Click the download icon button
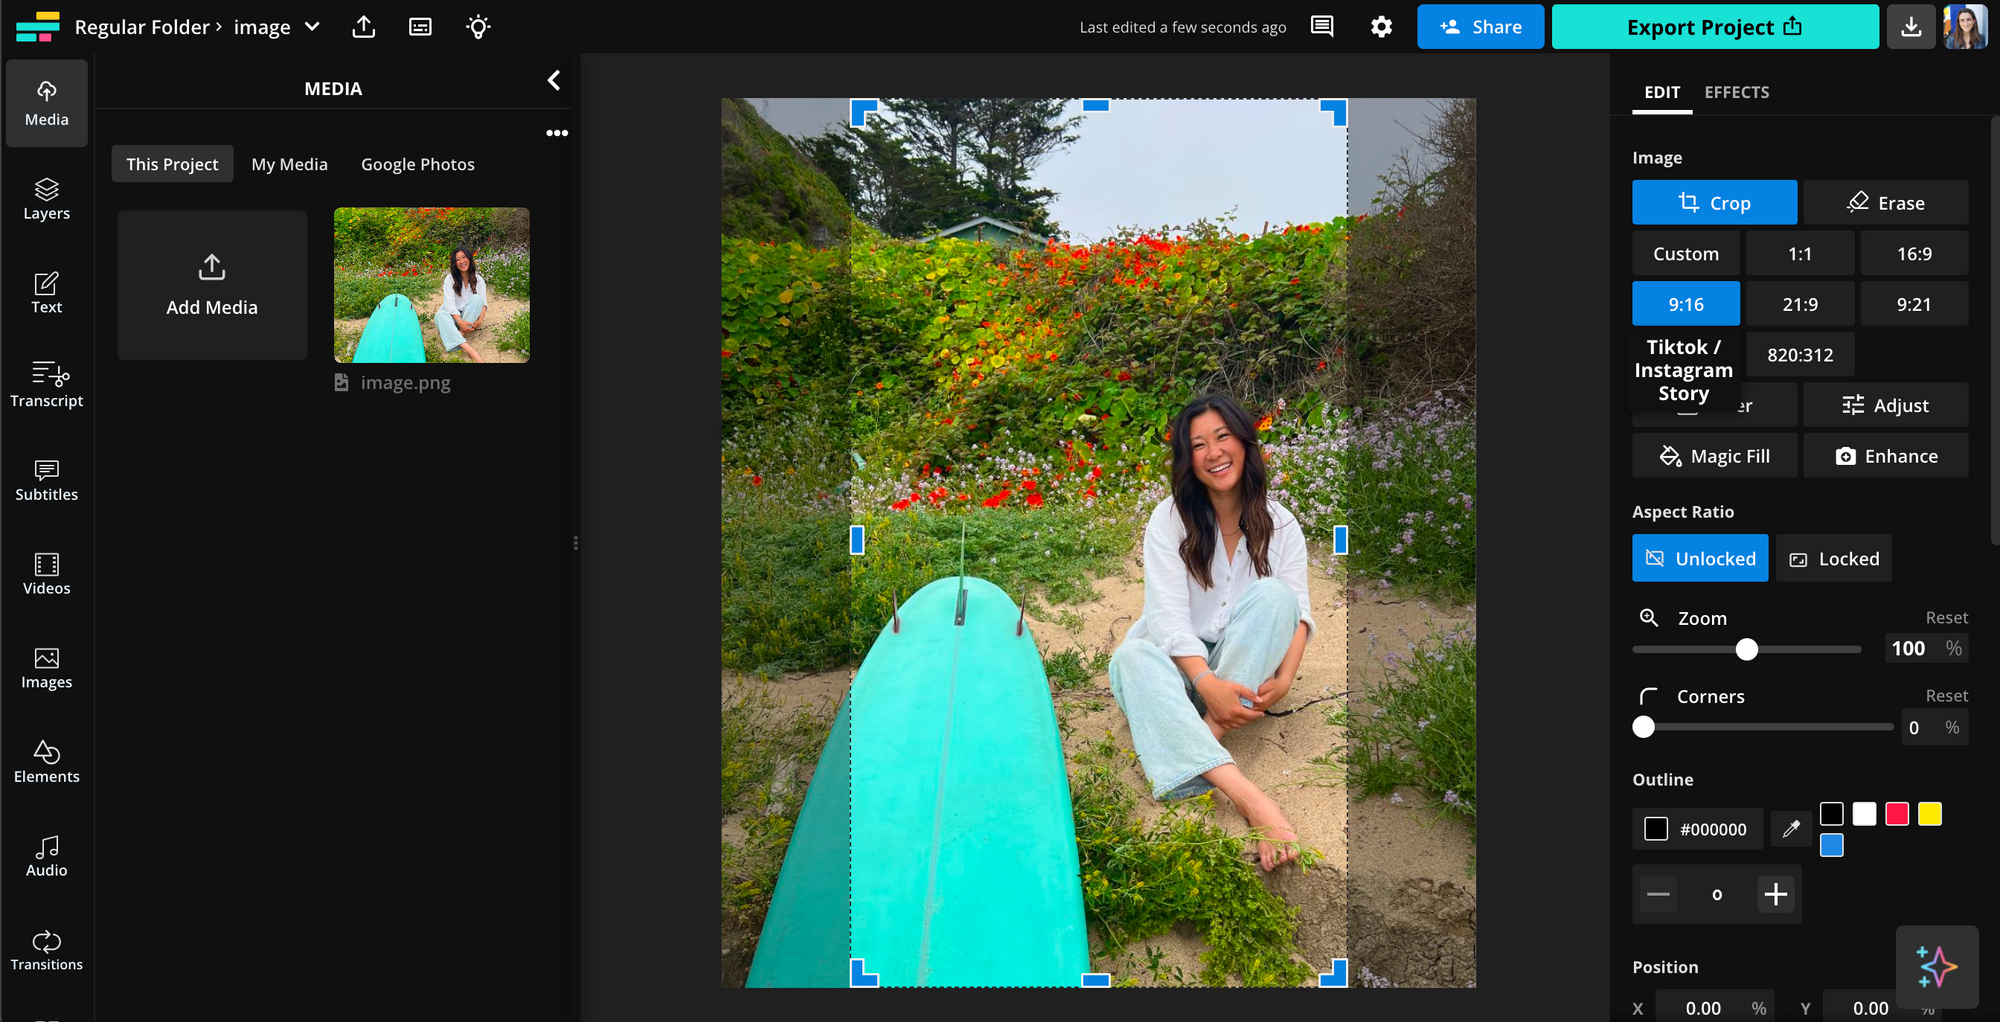Image resolution: width=2000 pixels, height=1022 pixels. (1910, 27)
